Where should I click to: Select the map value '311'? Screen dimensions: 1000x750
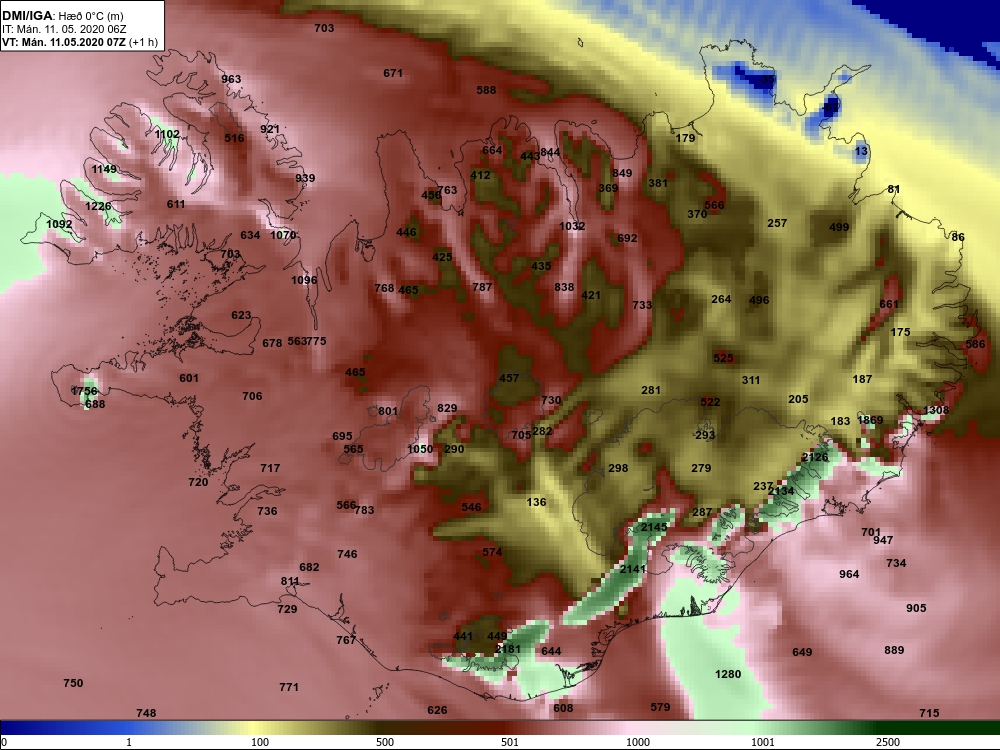click(x=751, y=380)
